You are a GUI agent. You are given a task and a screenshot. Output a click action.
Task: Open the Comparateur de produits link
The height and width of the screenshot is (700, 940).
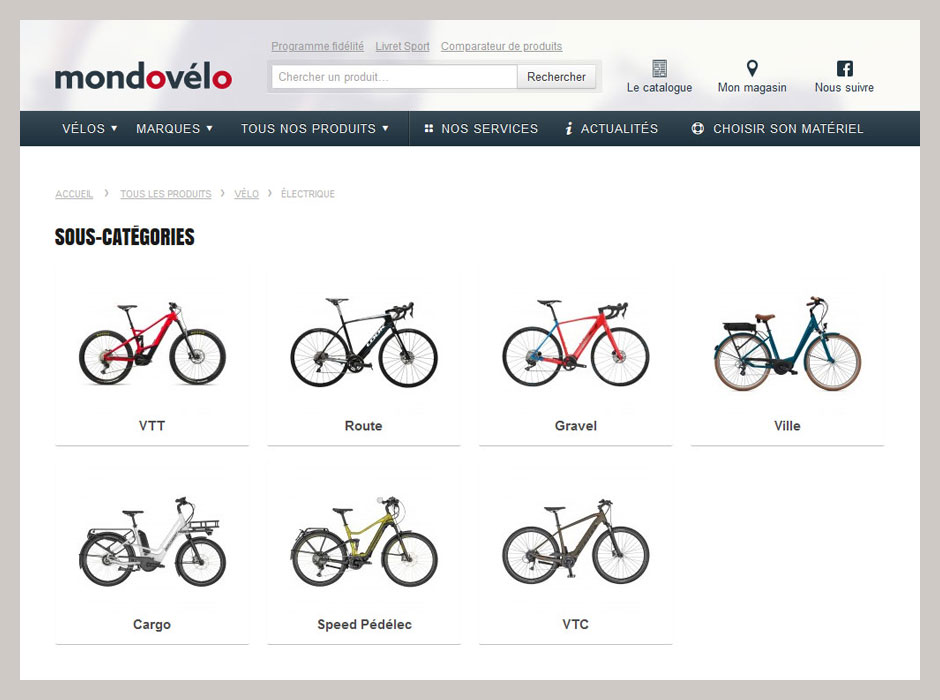coord(501,46)
